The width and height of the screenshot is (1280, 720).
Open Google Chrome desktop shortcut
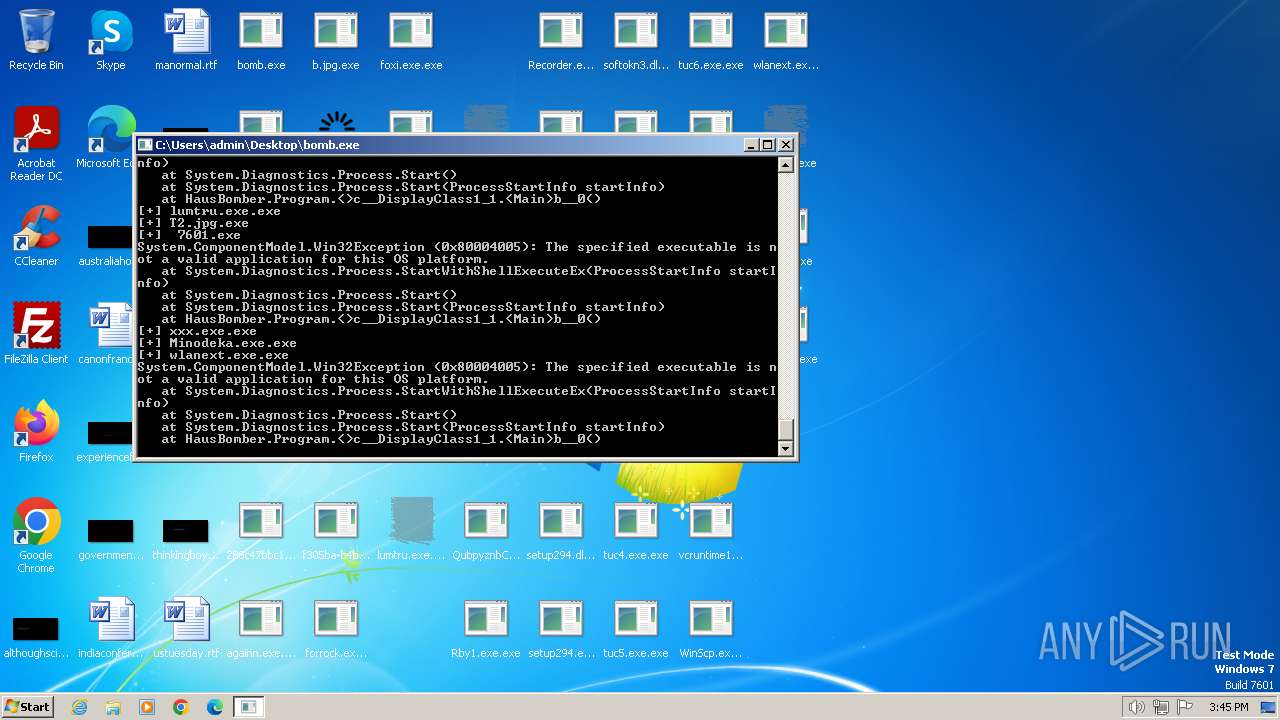pyautogui.click(x=36, y=536)
